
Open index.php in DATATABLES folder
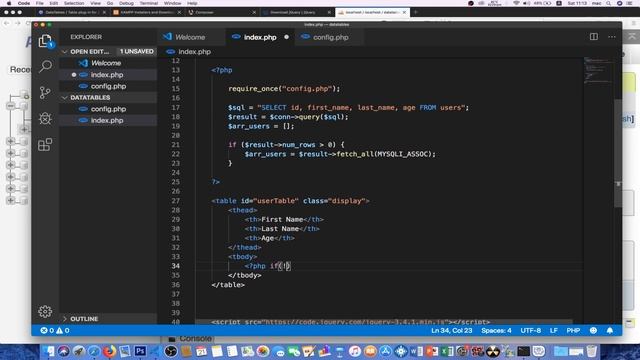pyautogui.click(x=108, y=120)
